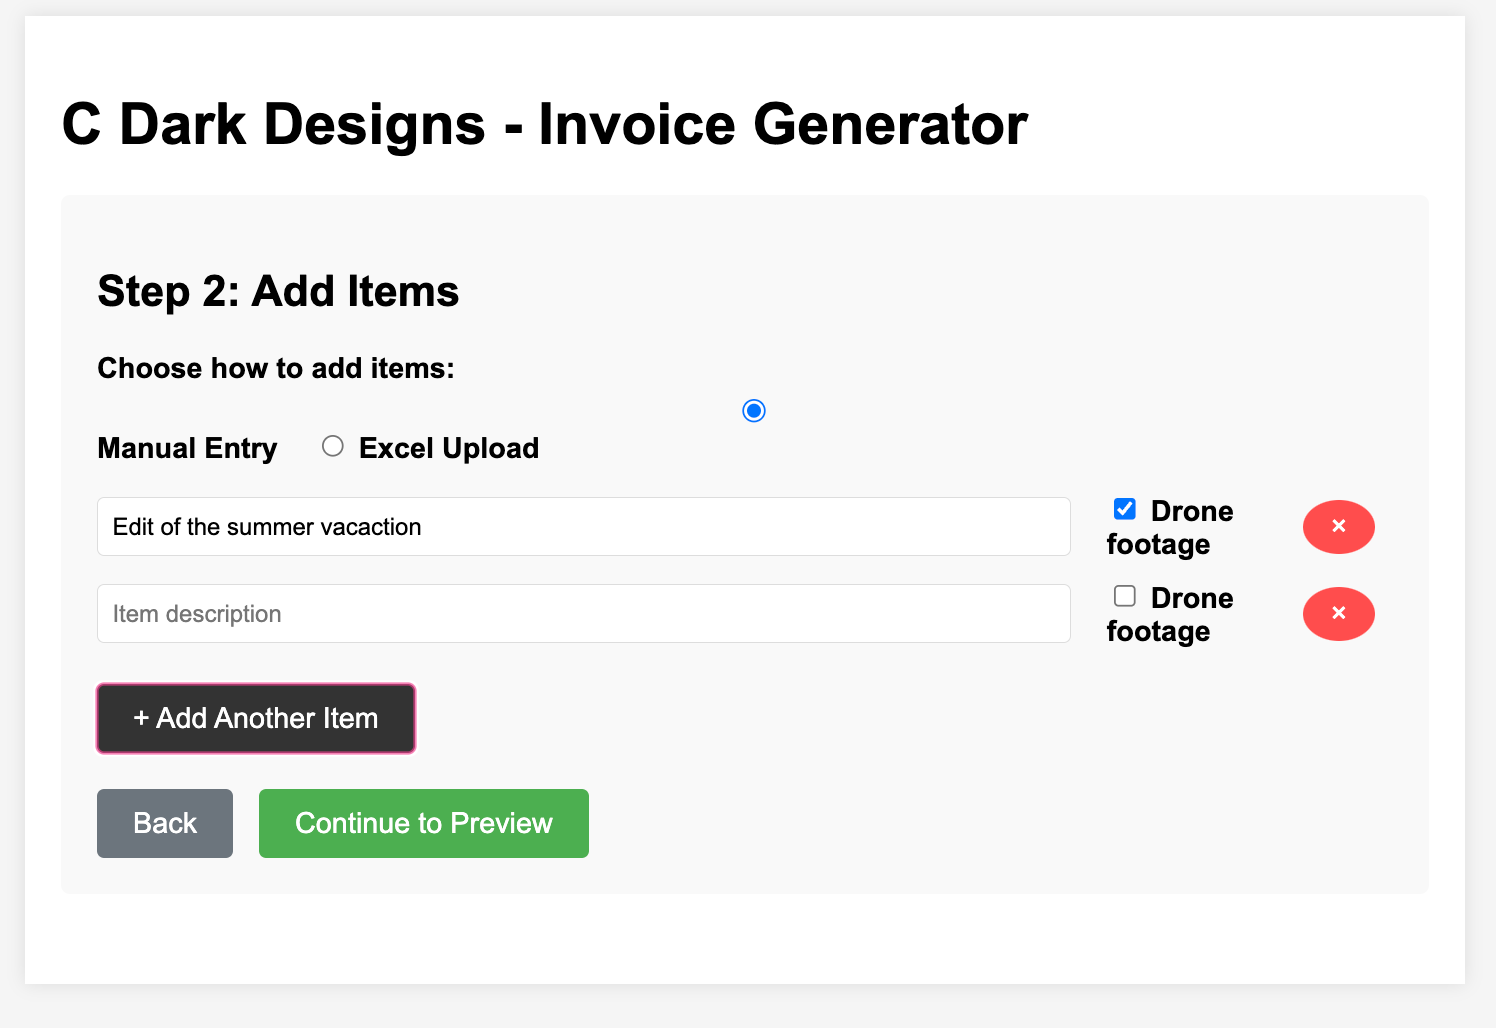The height and width of the screenshot is (1028, 1496).
Task: Edit the 'Edit of the summer vacaction' field
Action: pyautogui.click(x=584, y=527)
